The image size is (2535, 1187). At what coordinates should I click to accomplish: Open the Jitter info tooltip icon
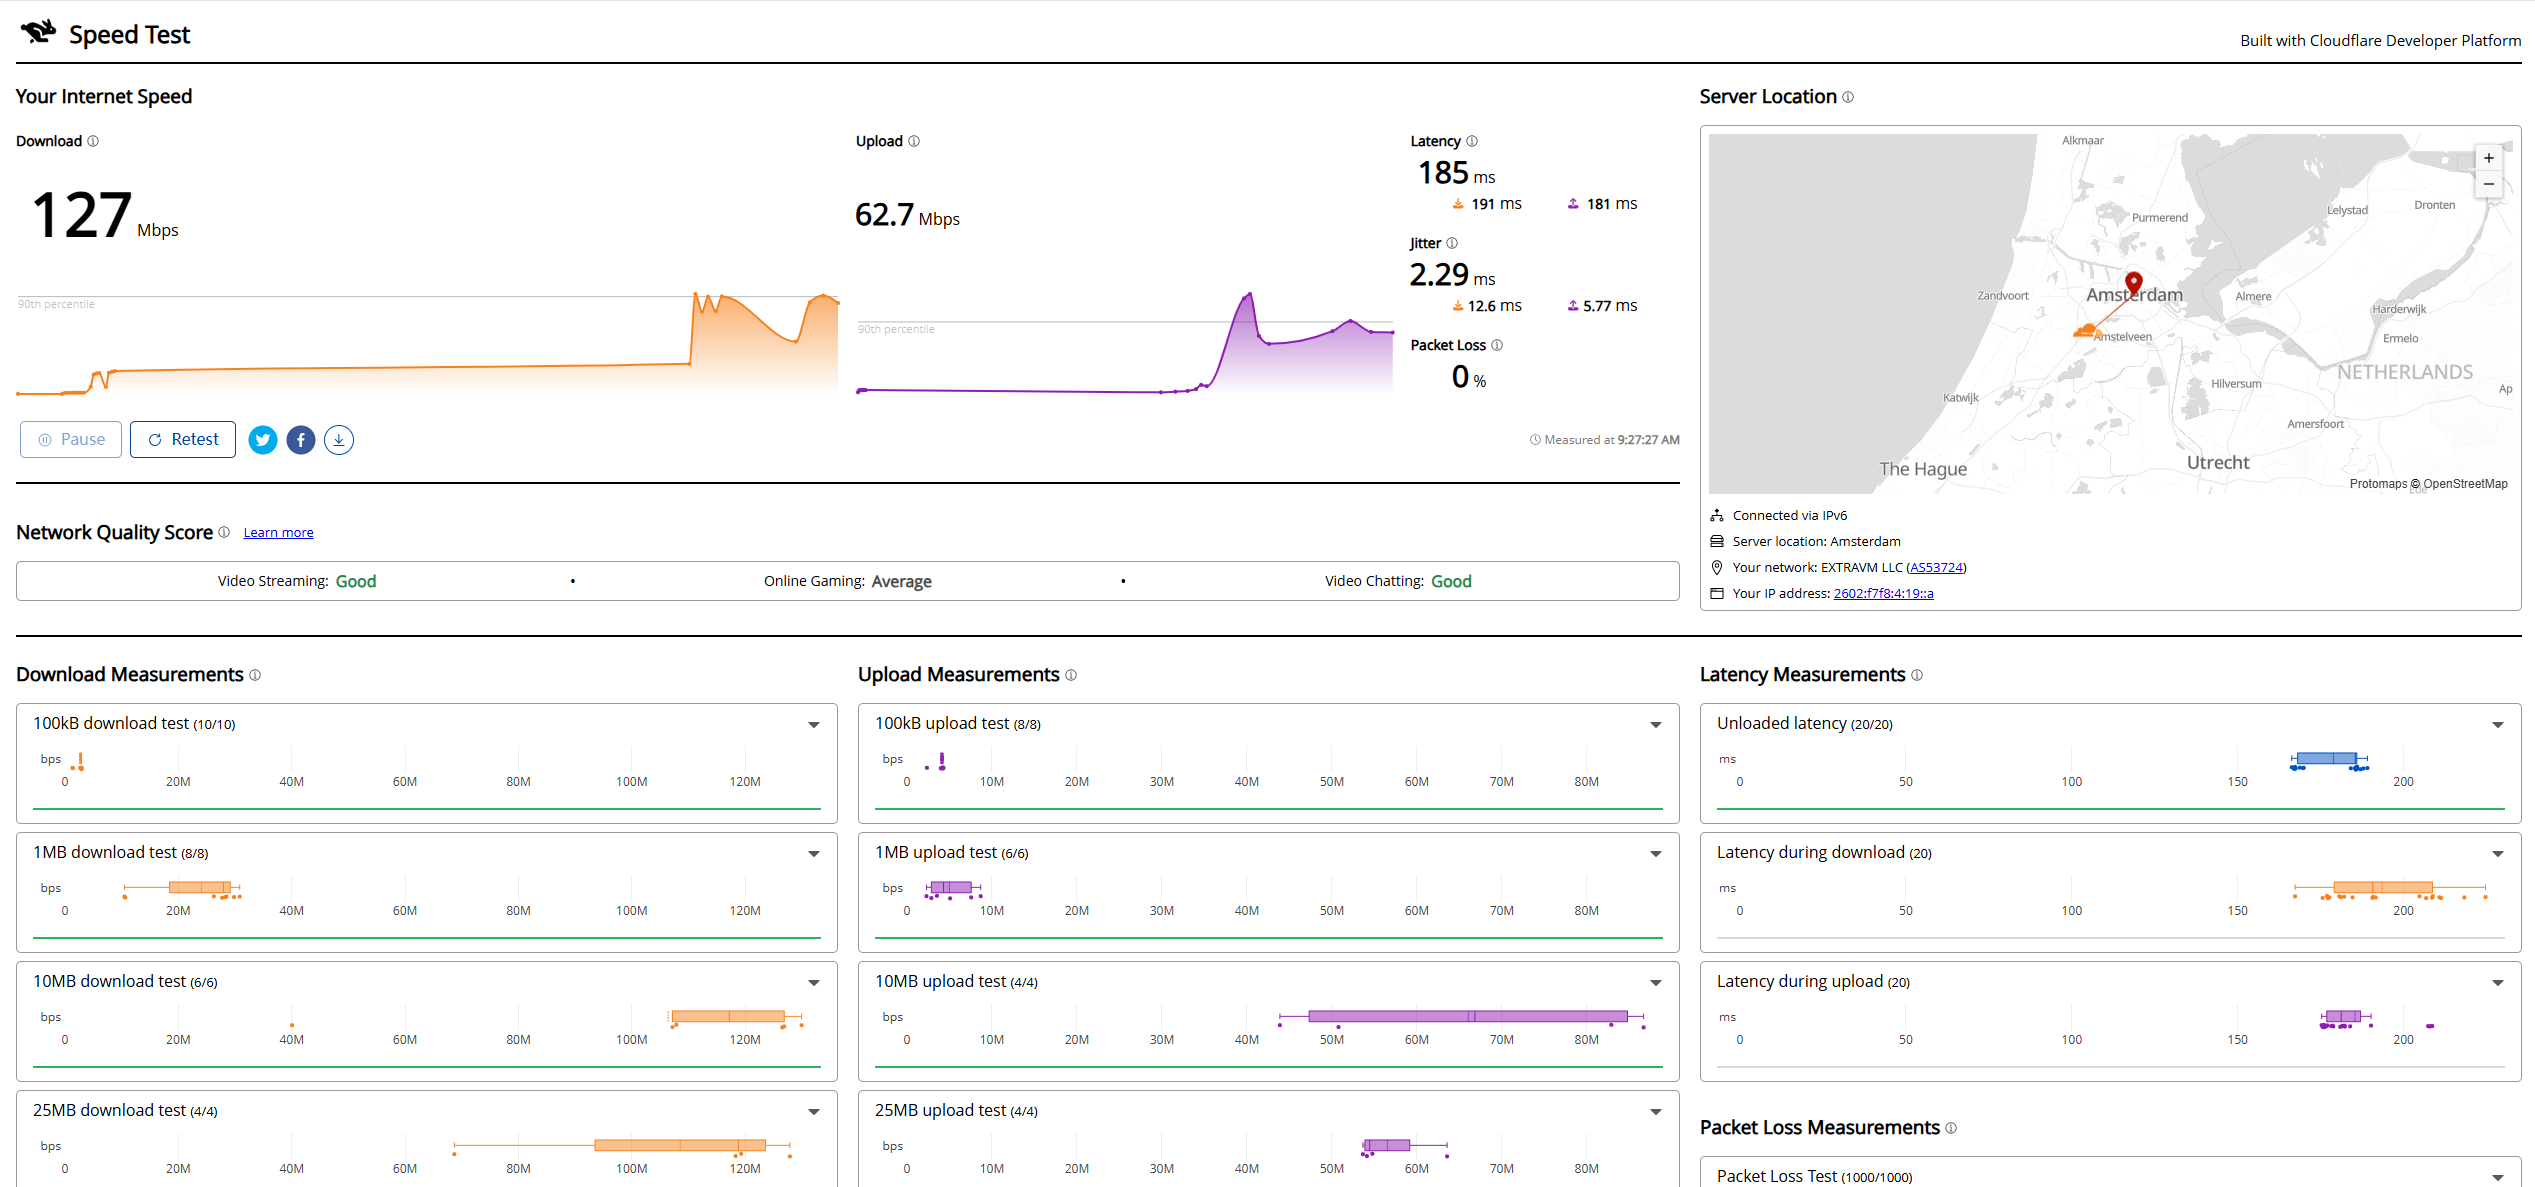tap(1452, 243)
